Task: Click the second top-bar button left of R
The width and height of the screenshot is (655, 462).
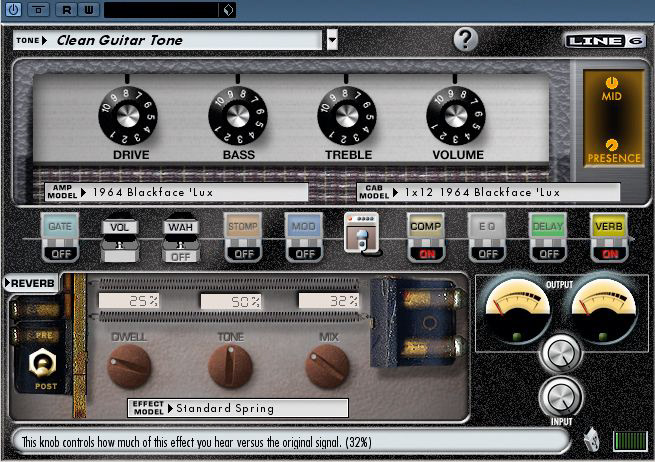Action: pyautogui.click(x=38, y=10)
